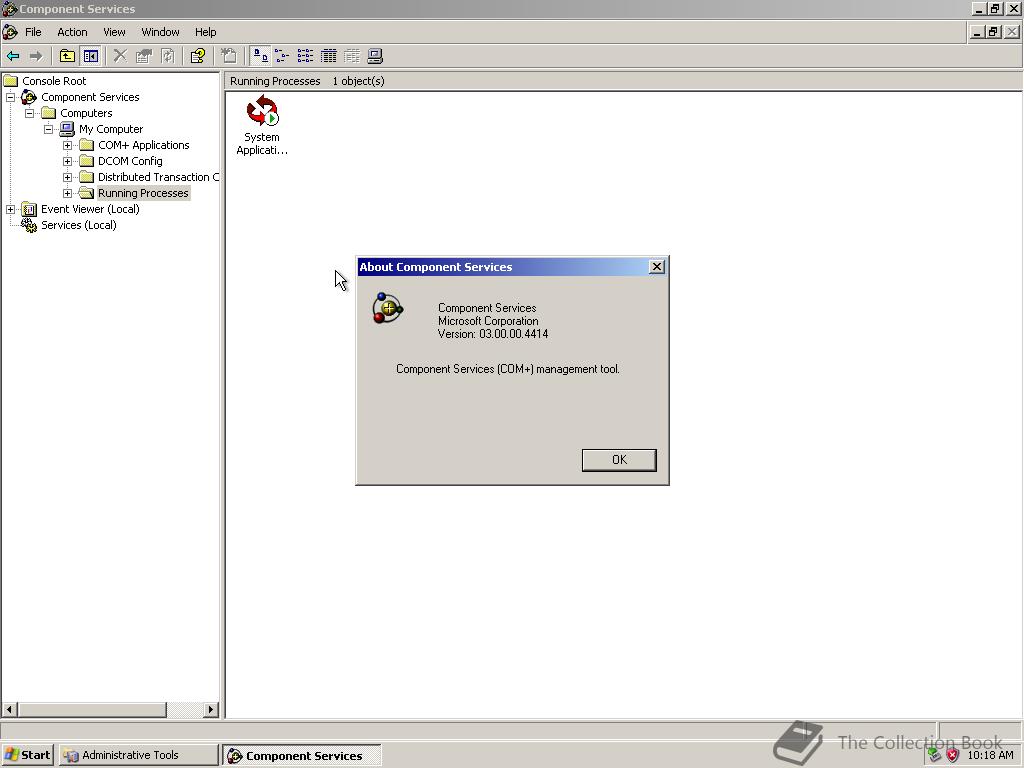Switch to Administrative Tools taskbar button

tap(138, 755)
